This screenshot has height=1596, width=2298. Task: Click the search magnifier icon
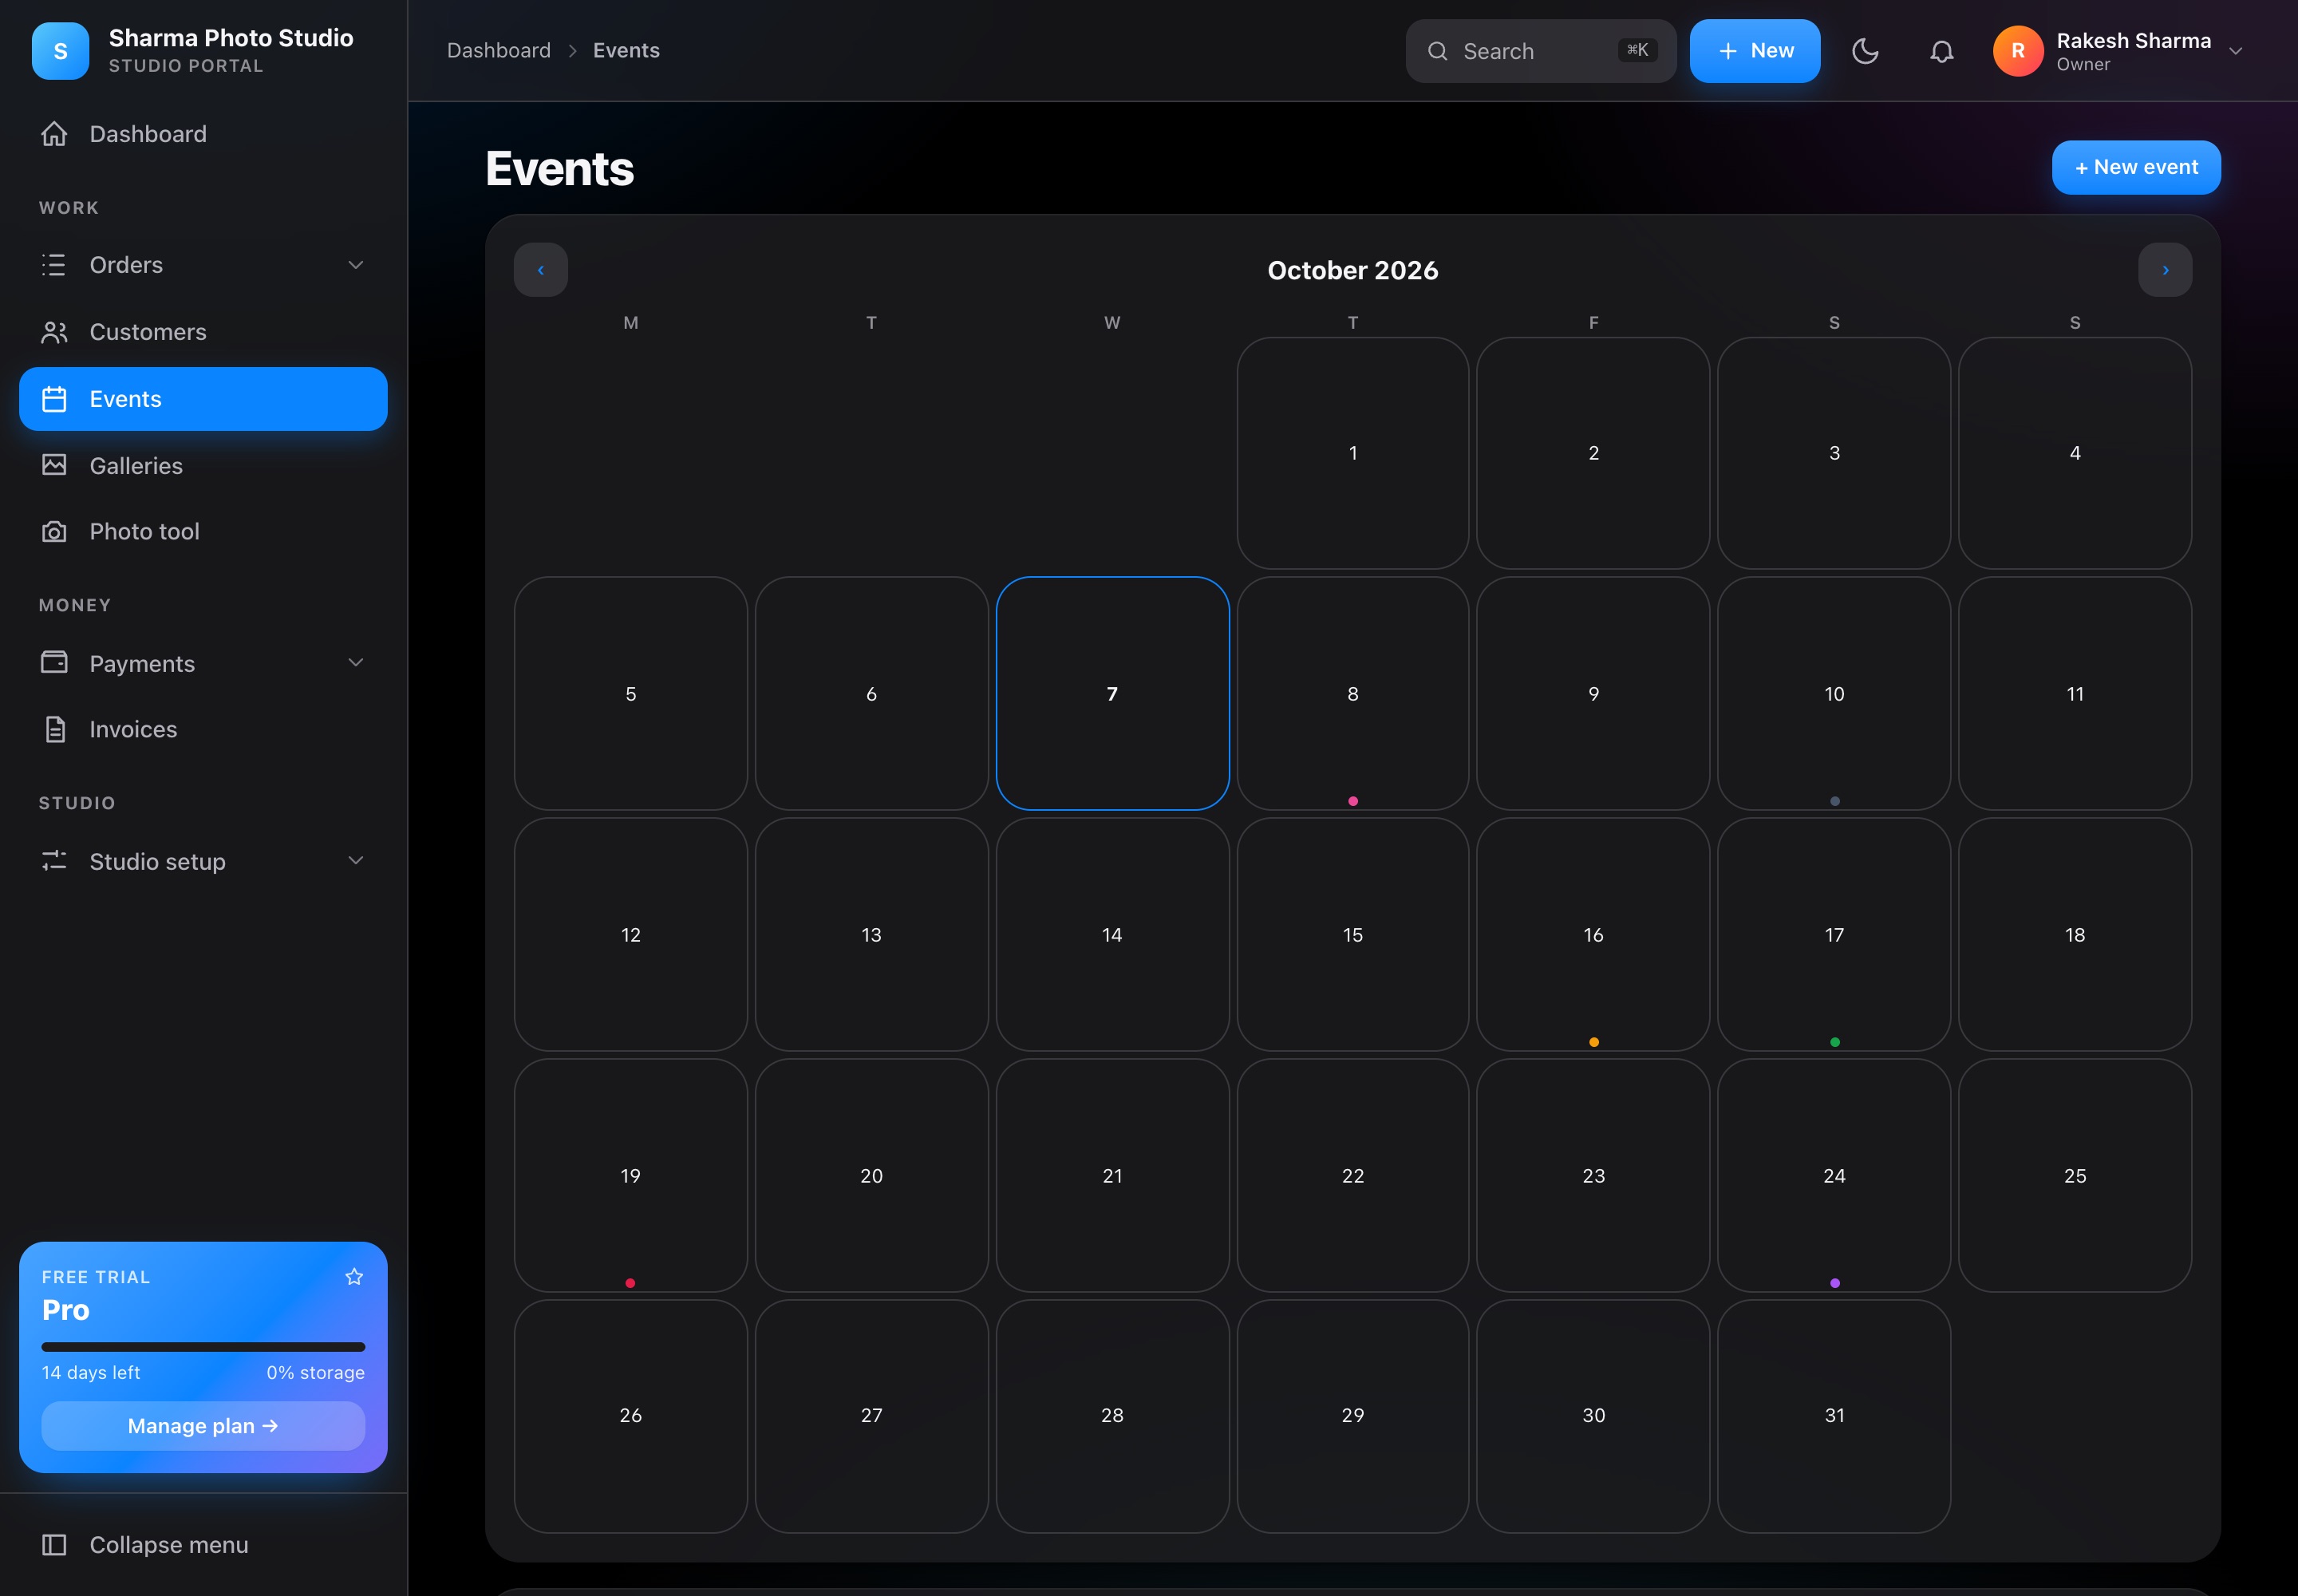click(x=1437, y=51)
